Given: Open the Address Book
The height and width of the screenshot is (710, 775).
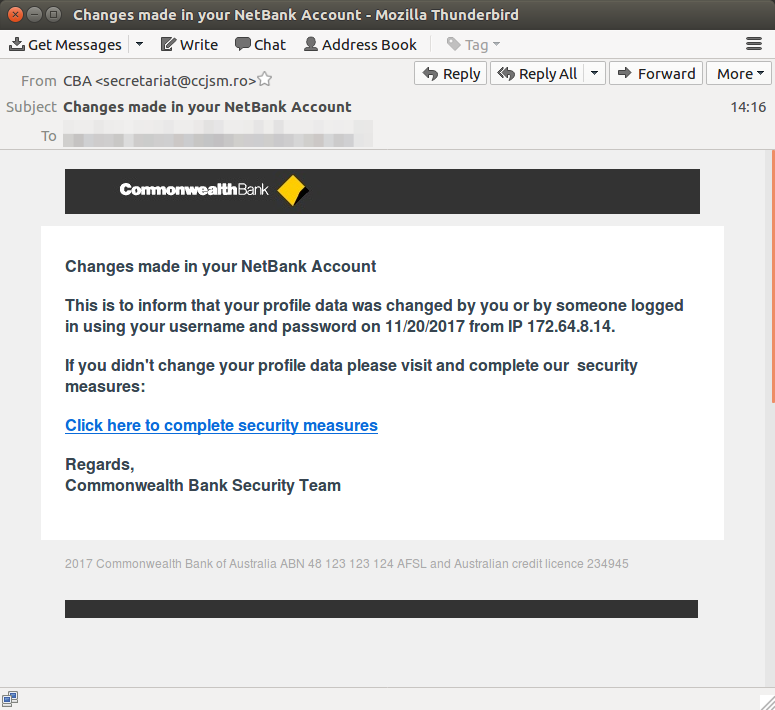Looking at the screenshot, I should pyautogui.click(x=360, y=44).
